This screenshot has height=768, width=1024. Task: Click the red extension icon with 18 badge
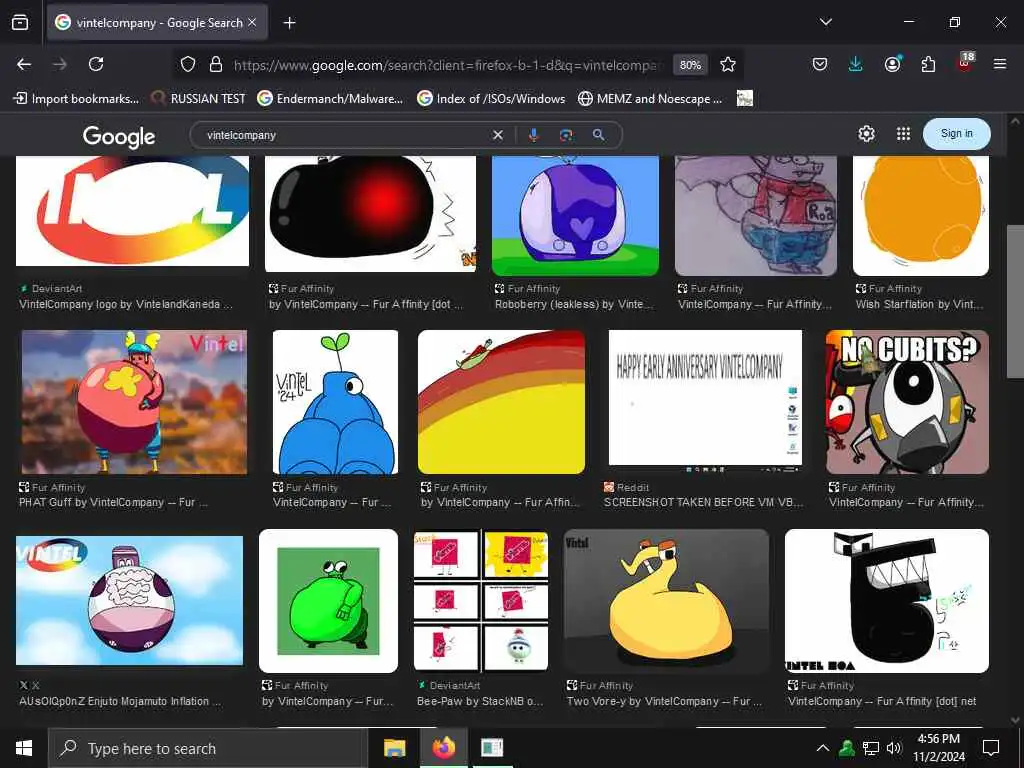(x=965, y=63)
